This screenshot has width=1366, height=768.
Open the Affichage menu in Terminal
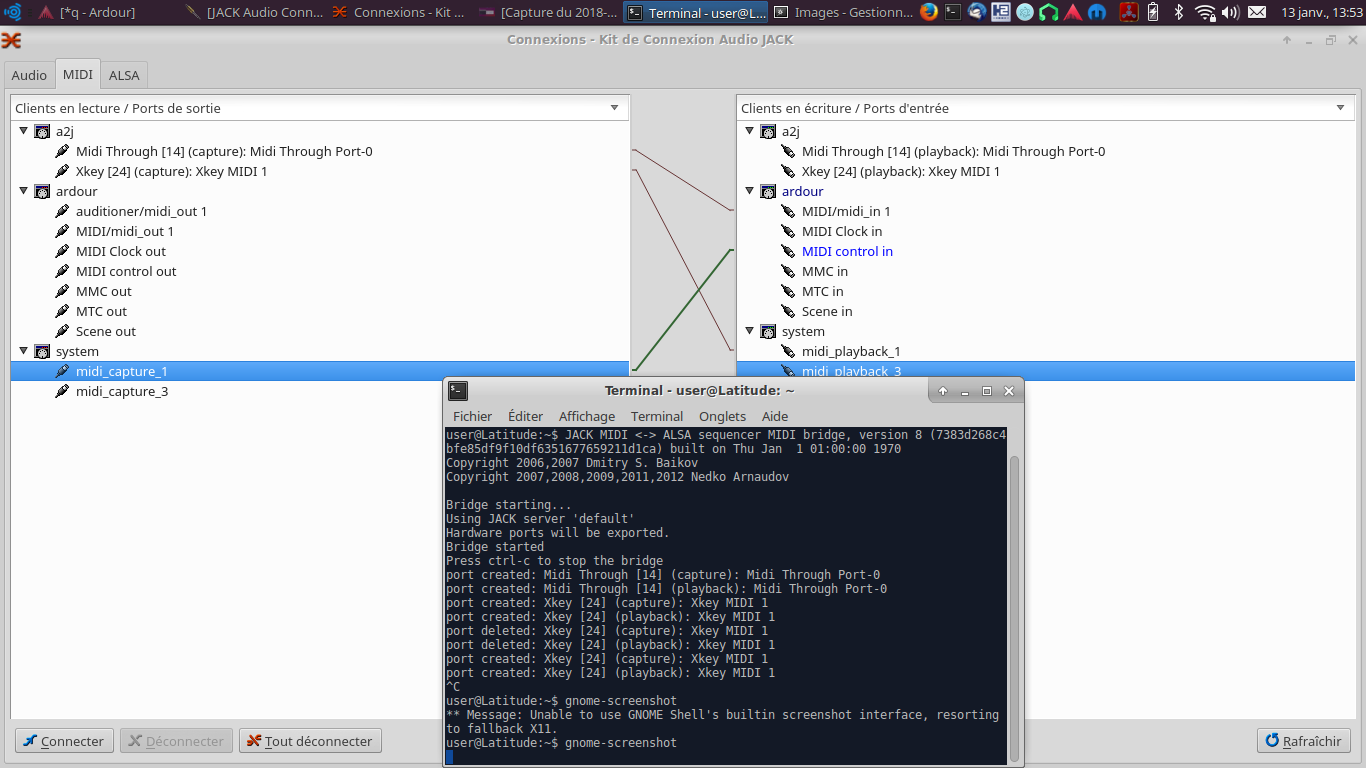point(587,416)
